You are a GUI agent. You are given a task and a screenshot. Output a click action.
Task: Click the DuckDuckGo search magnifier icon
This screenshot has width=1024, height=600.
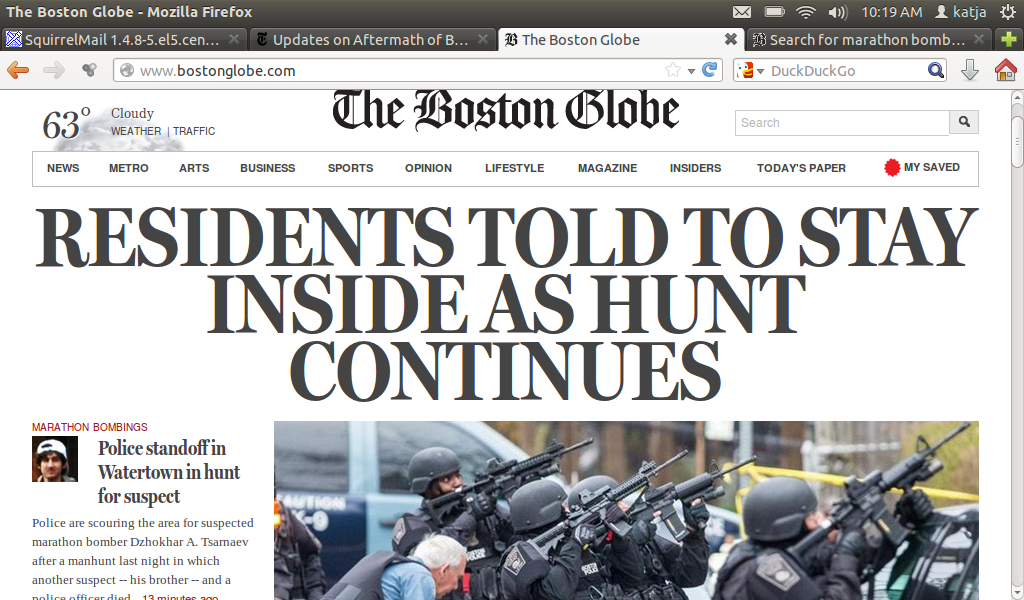(935, 70)
